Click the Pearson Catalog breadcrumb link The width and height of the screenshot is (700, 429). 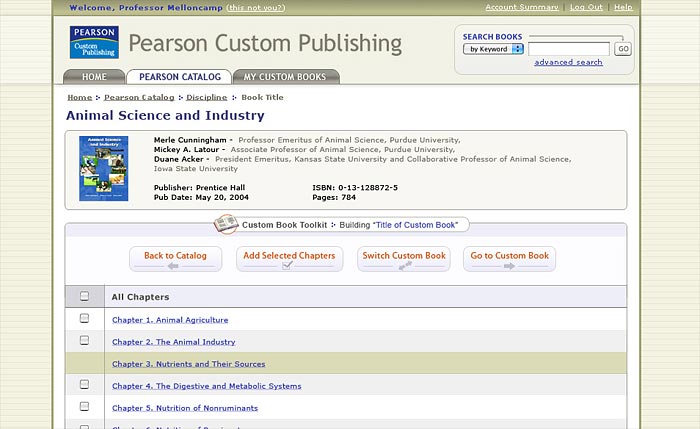[139, 97]
